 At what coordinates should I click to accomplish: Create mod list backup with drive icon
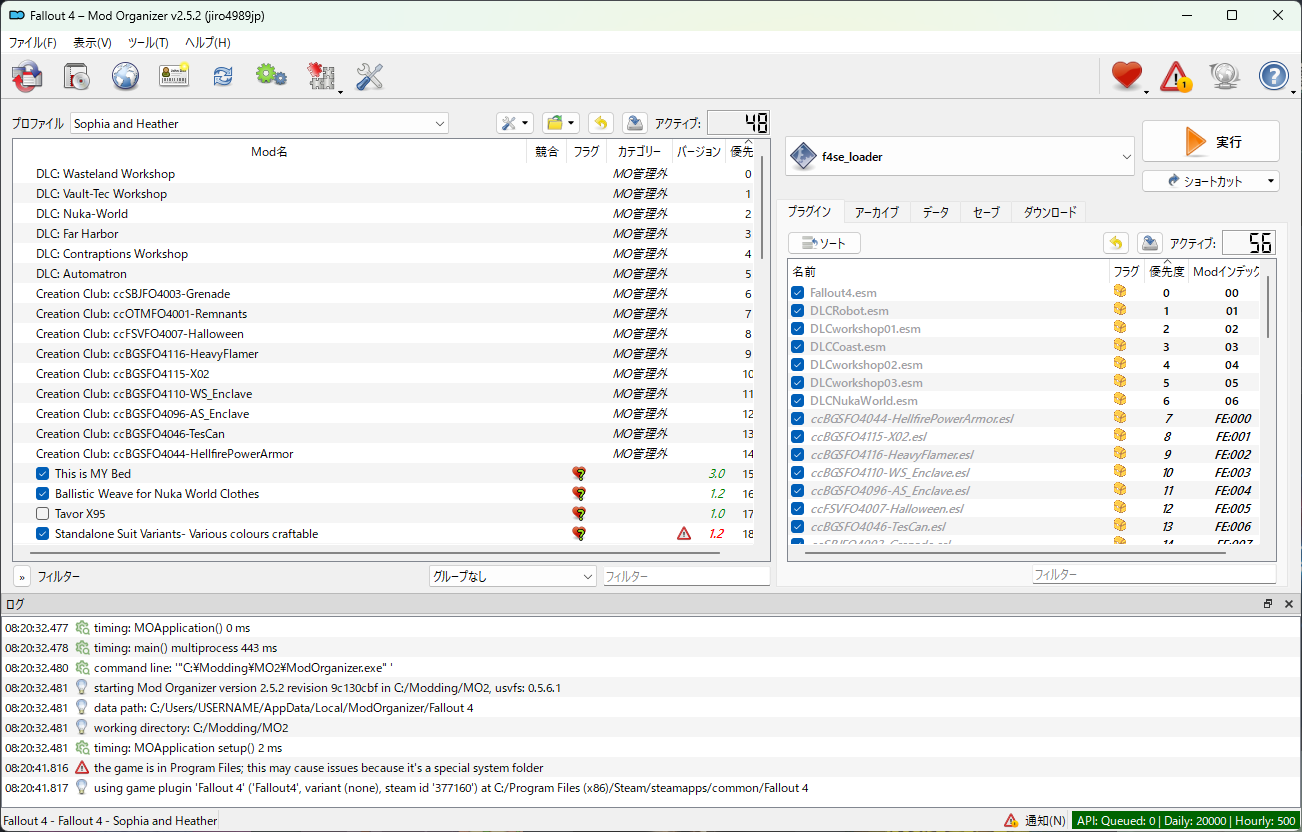point(634,123)
